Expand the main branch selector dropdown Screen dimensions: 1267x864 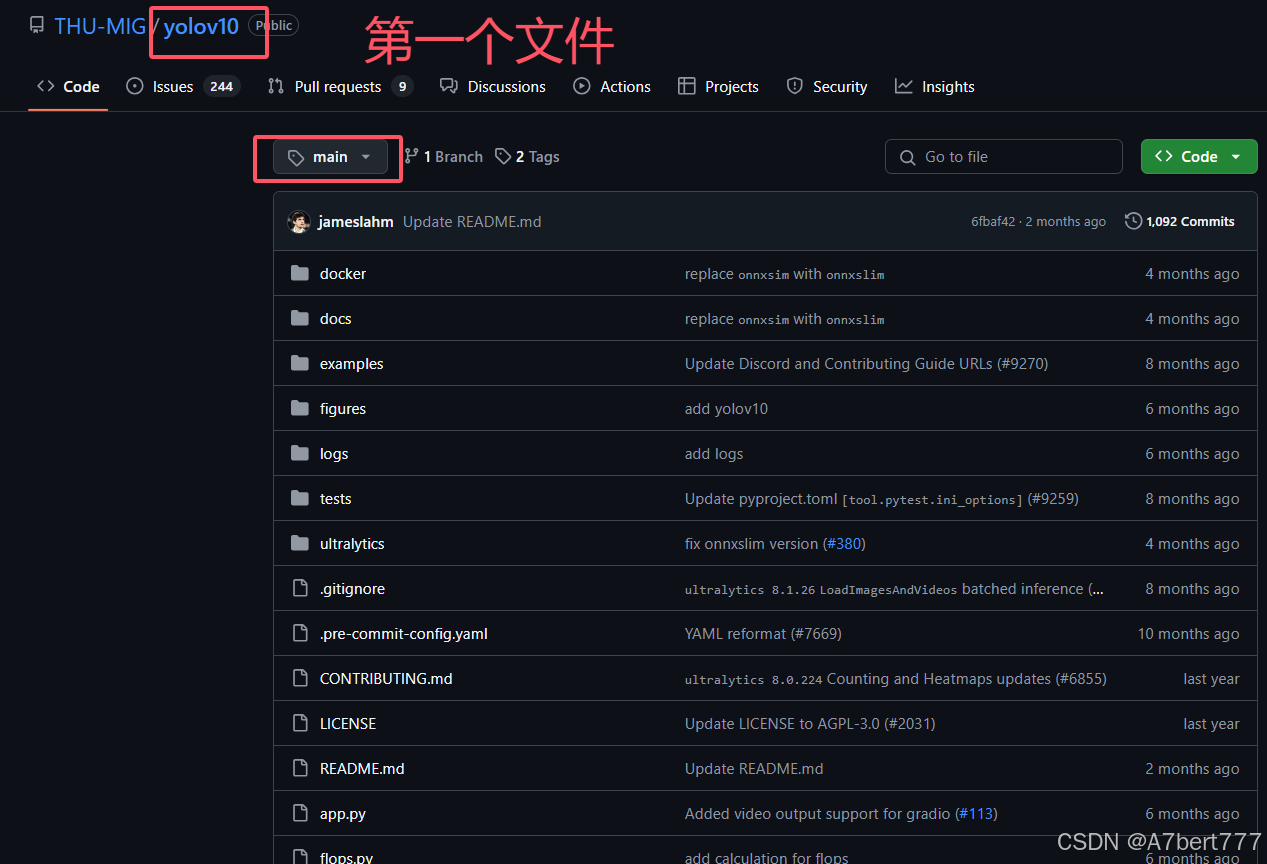pyautogui.click(x=330, y=157)
